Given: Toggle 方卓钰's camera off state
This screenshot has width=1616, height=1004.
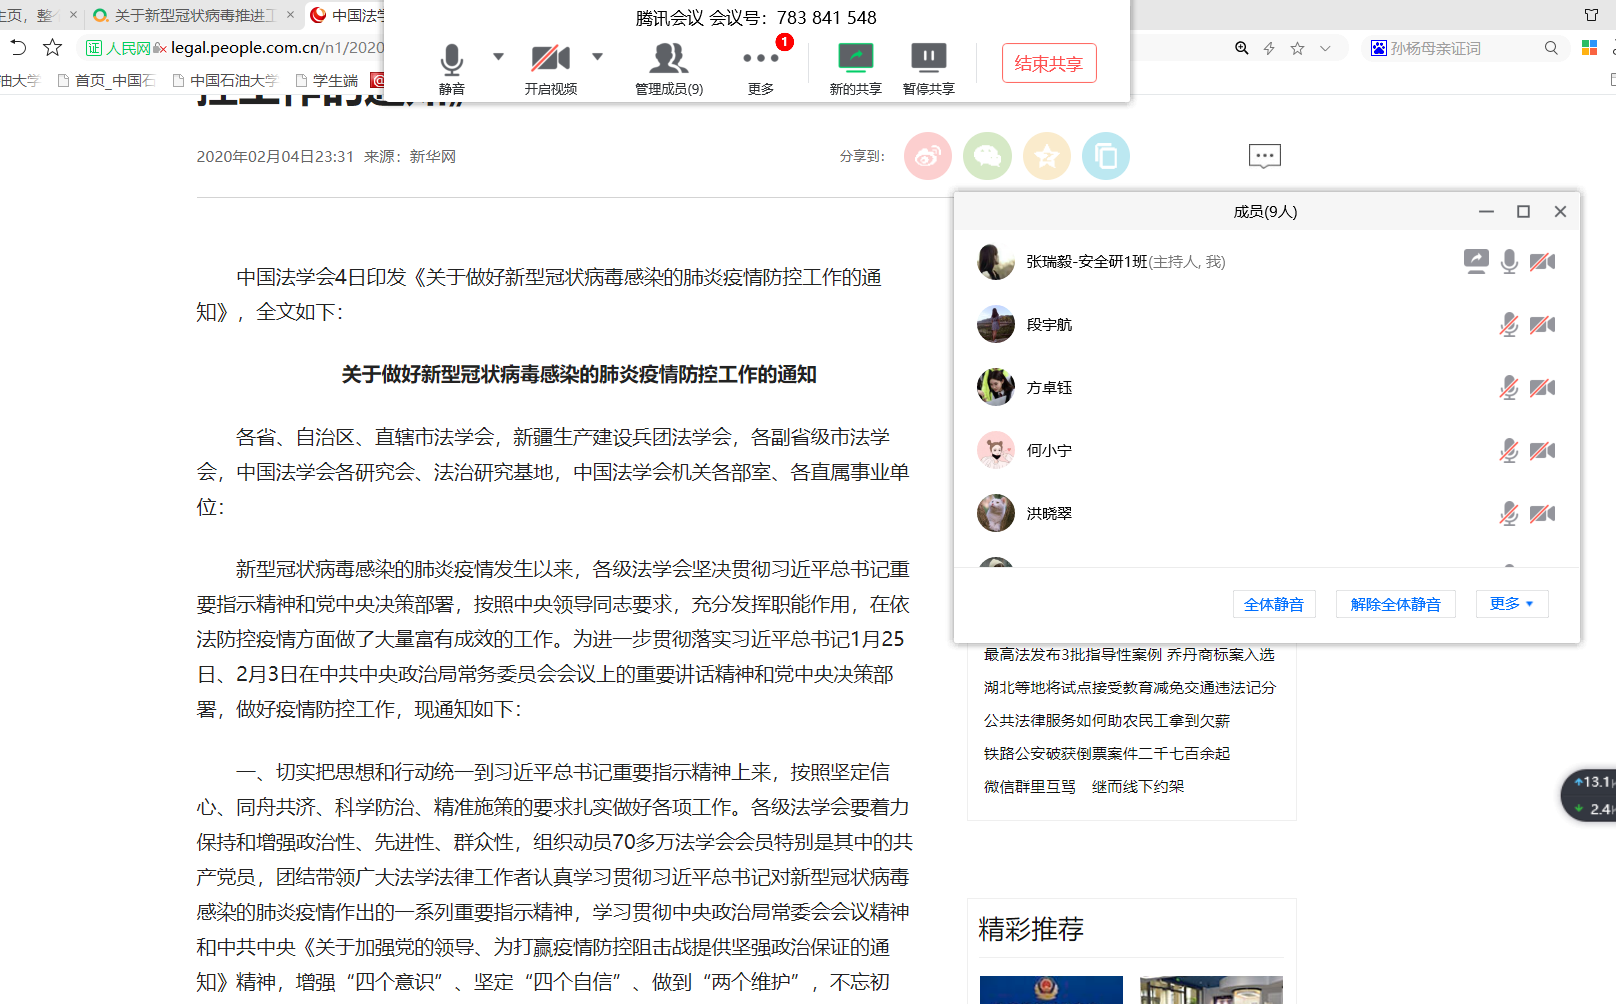Looking at the screenshot, I should [1542, 387].
